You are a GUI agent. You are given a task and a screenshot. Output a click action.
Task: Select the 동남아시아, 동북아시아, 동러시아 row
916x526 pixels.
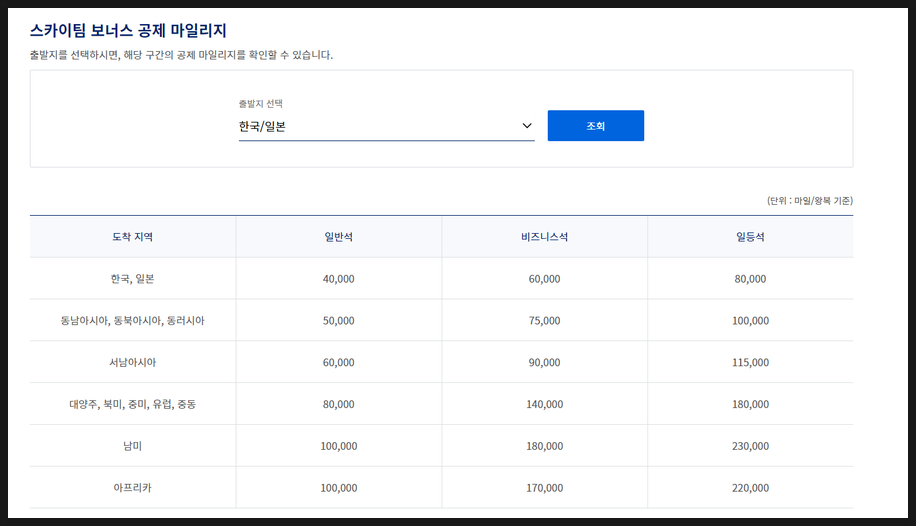click(x=441, y=320)
